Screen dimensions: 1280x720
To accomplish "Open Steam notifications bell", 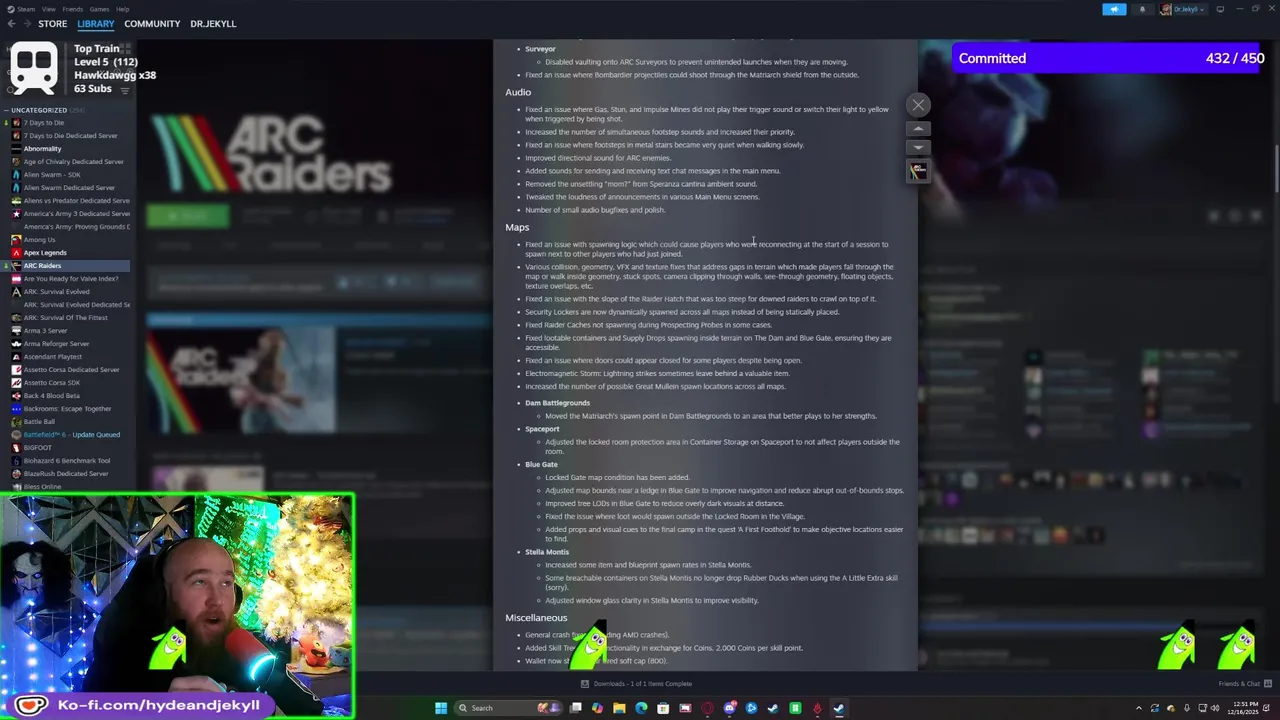I will pos(1142,9).
